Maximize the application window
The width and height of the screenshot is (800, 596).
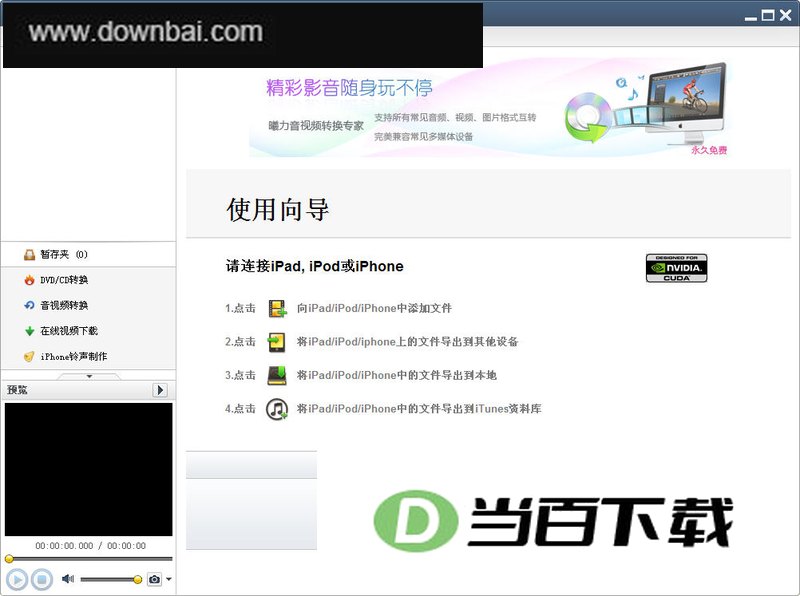point(768,16)
